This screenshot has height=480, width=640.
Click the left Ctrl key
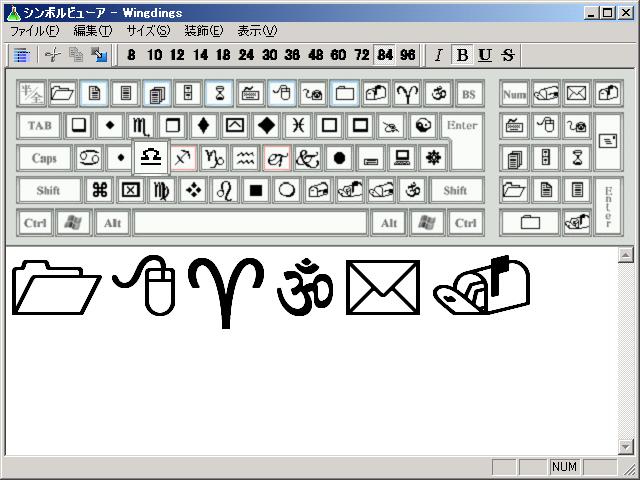(x=35, y=223)
